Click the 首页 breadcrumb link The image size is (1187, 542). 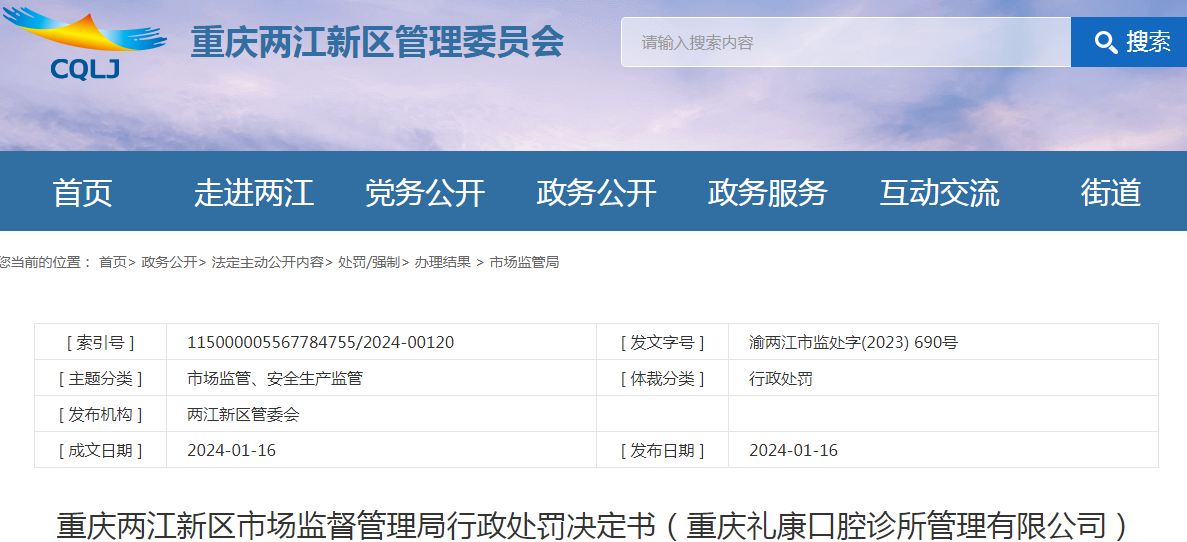tap(112, 262)
